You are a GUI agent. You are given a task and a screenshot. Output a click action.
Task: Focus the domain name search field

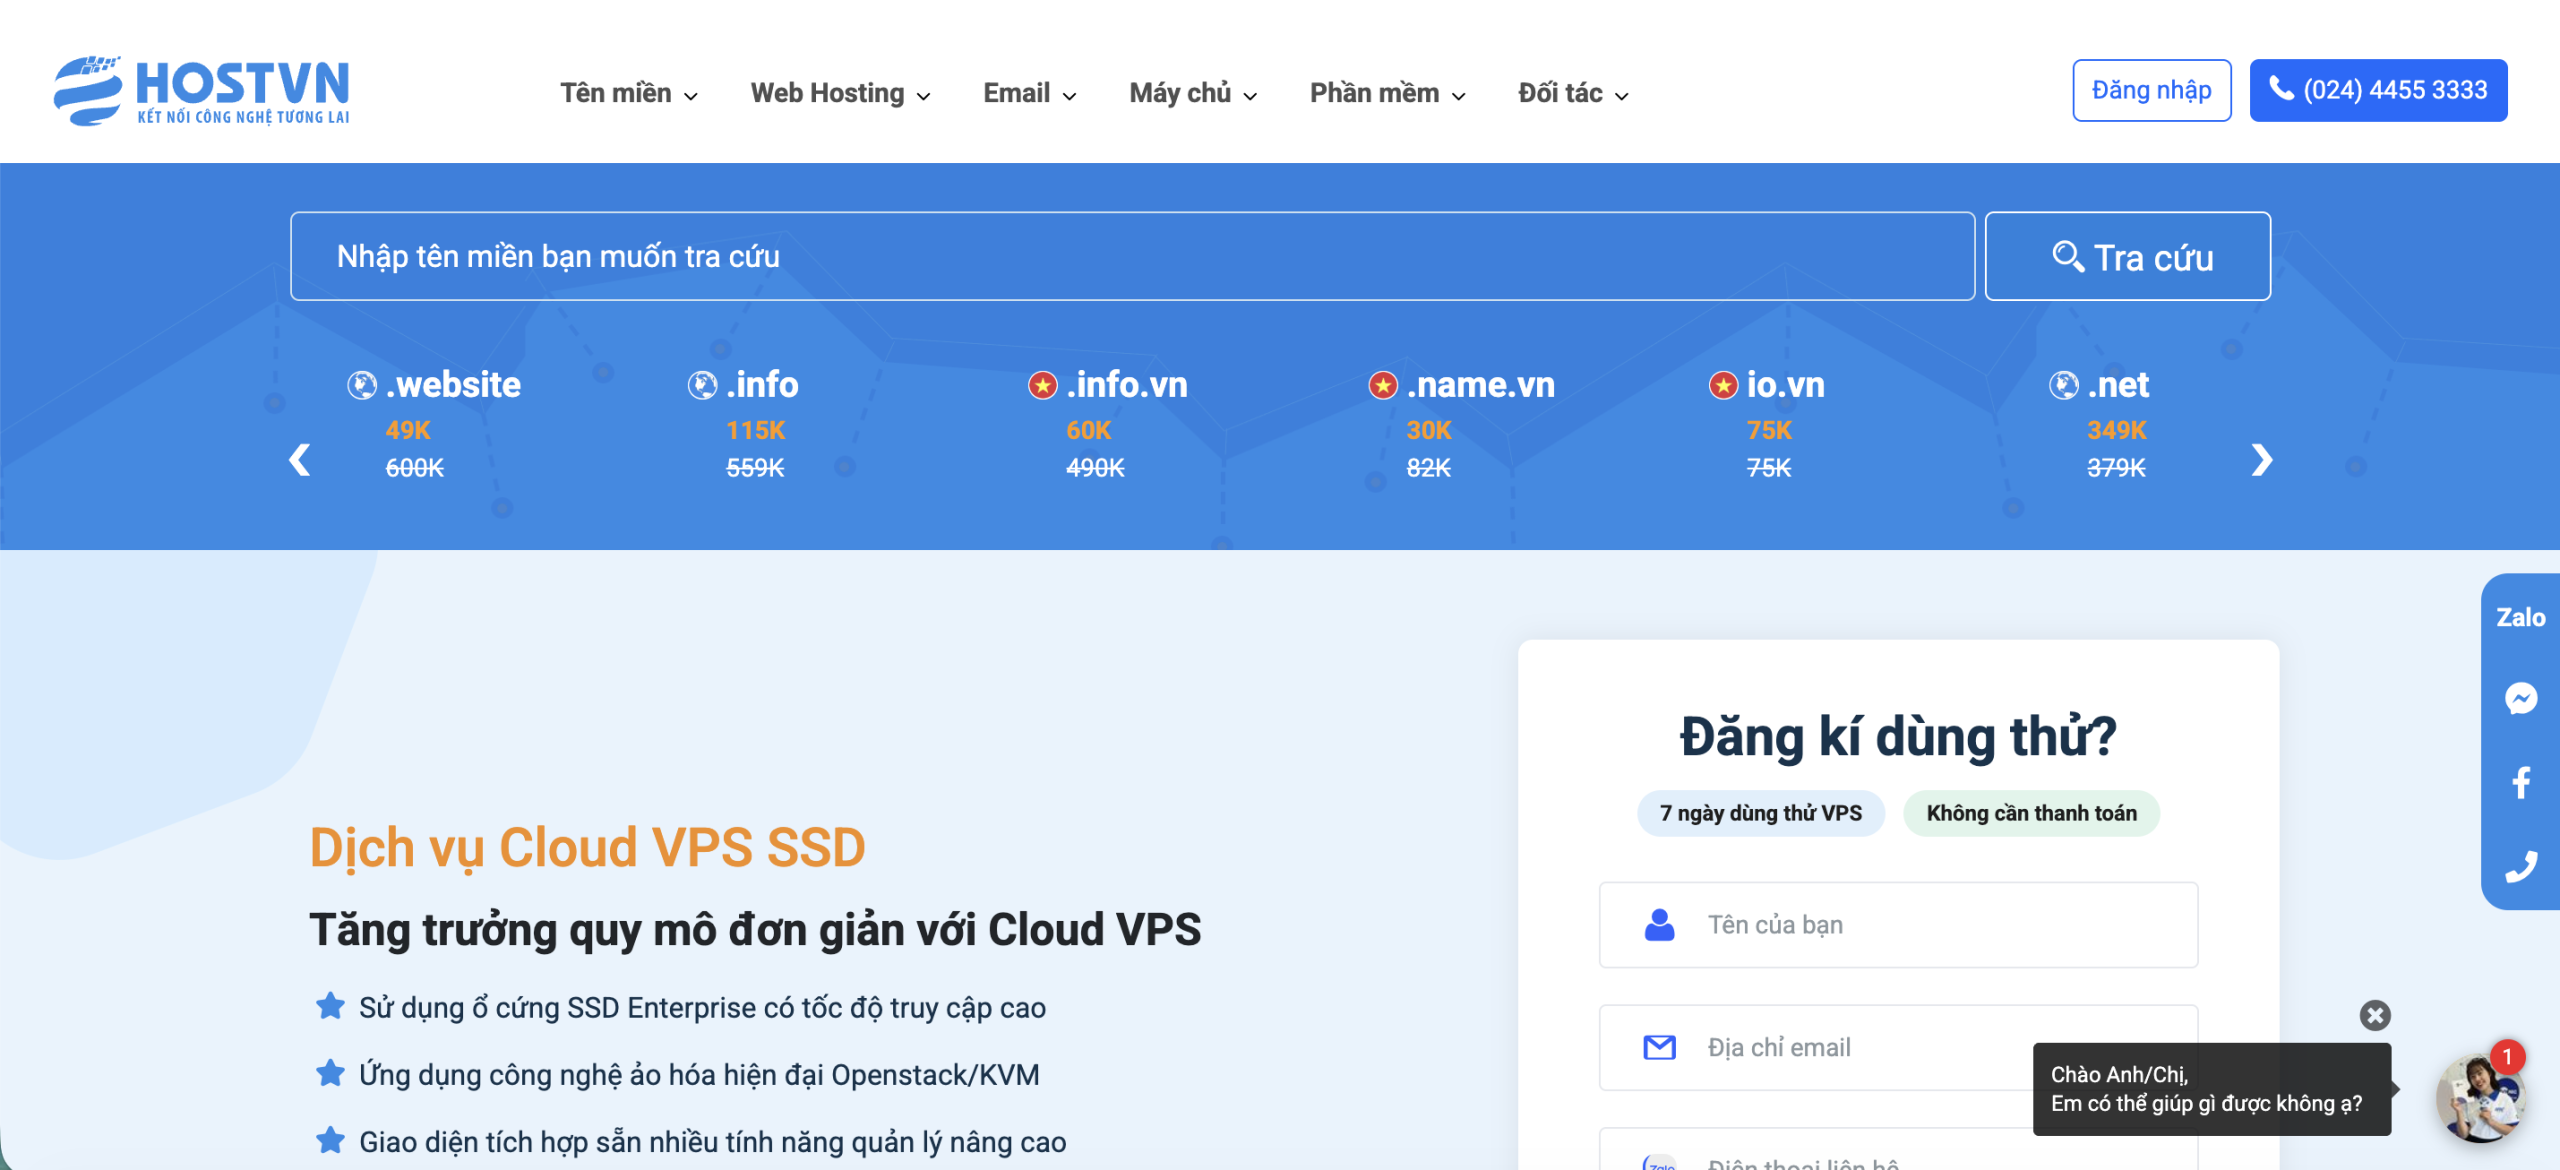pos(1131,256)
